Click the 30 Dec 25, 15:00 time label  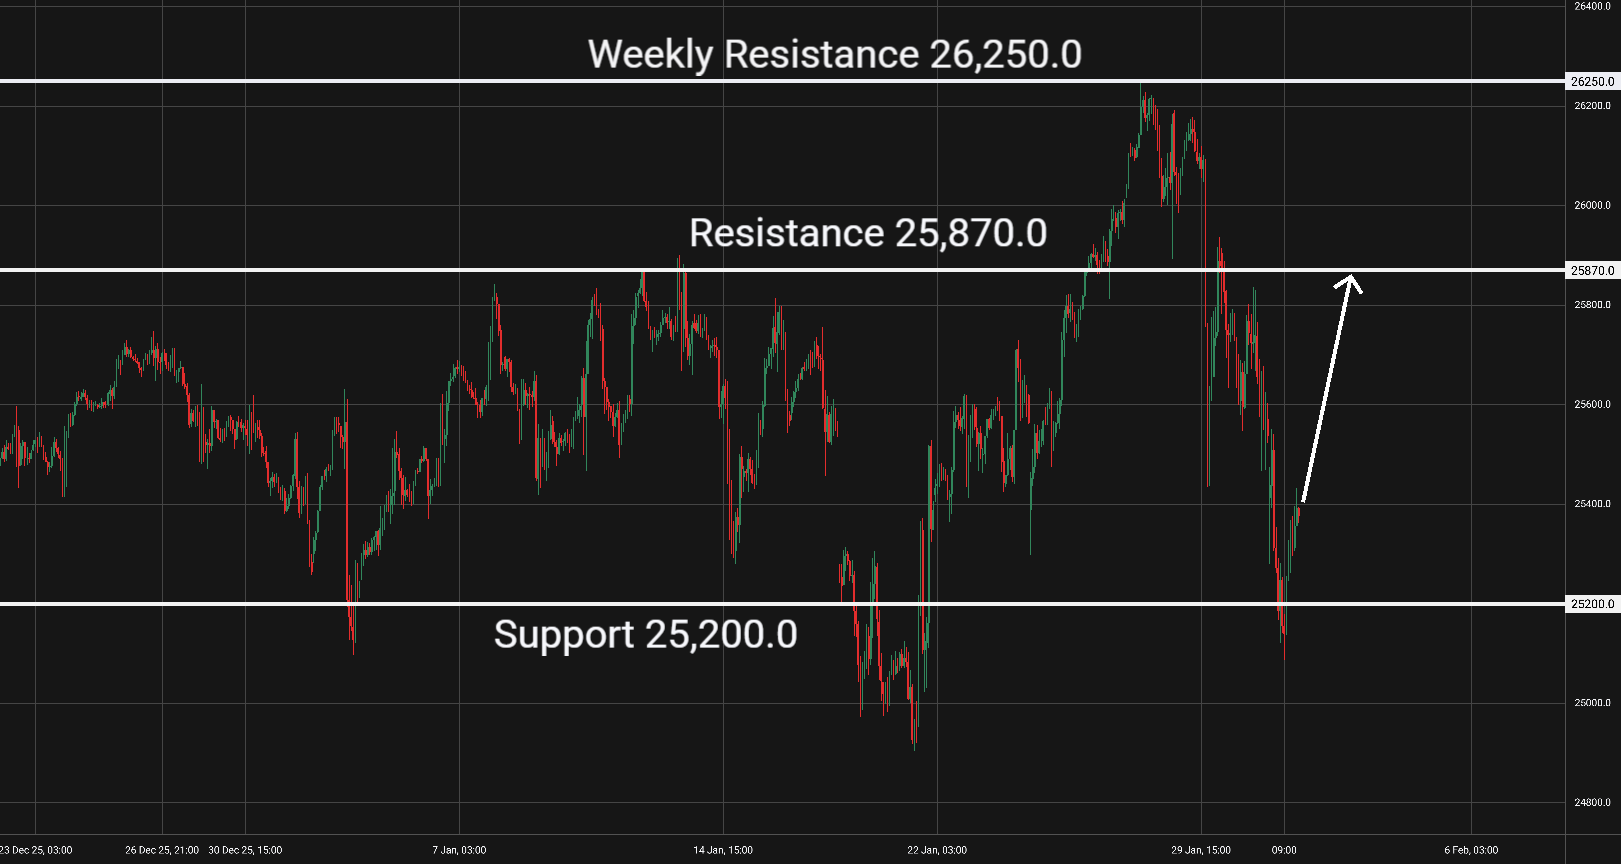coord(245,850)
